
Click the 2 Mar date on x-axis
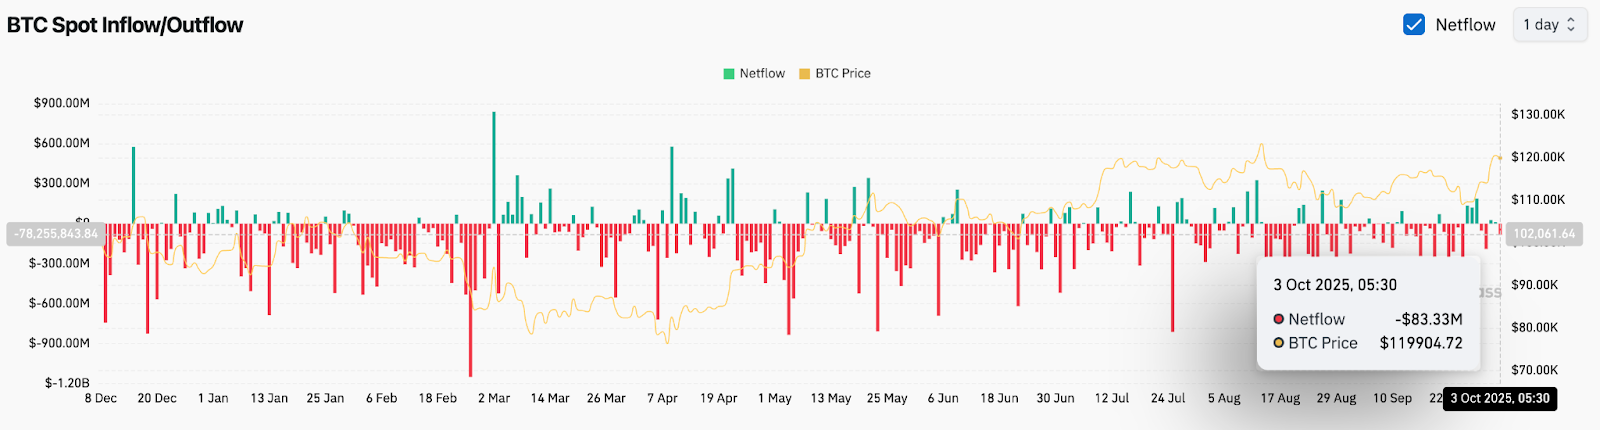point(494,398)
